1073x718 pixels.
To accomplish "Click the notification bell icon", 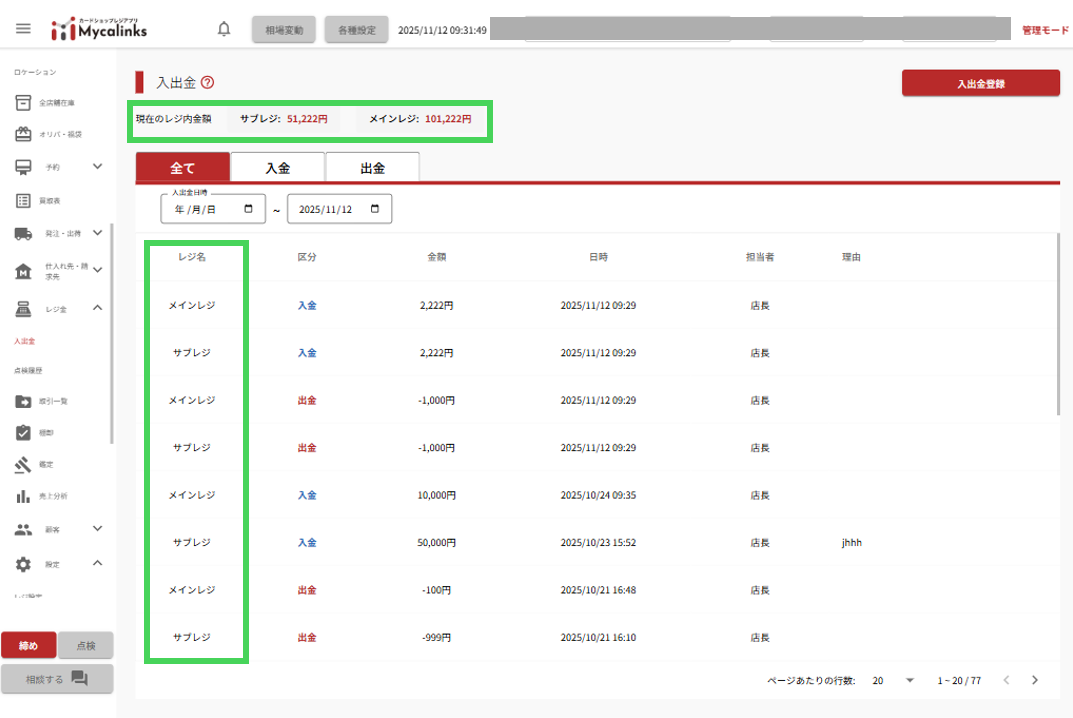I will (x=224, y=29).
